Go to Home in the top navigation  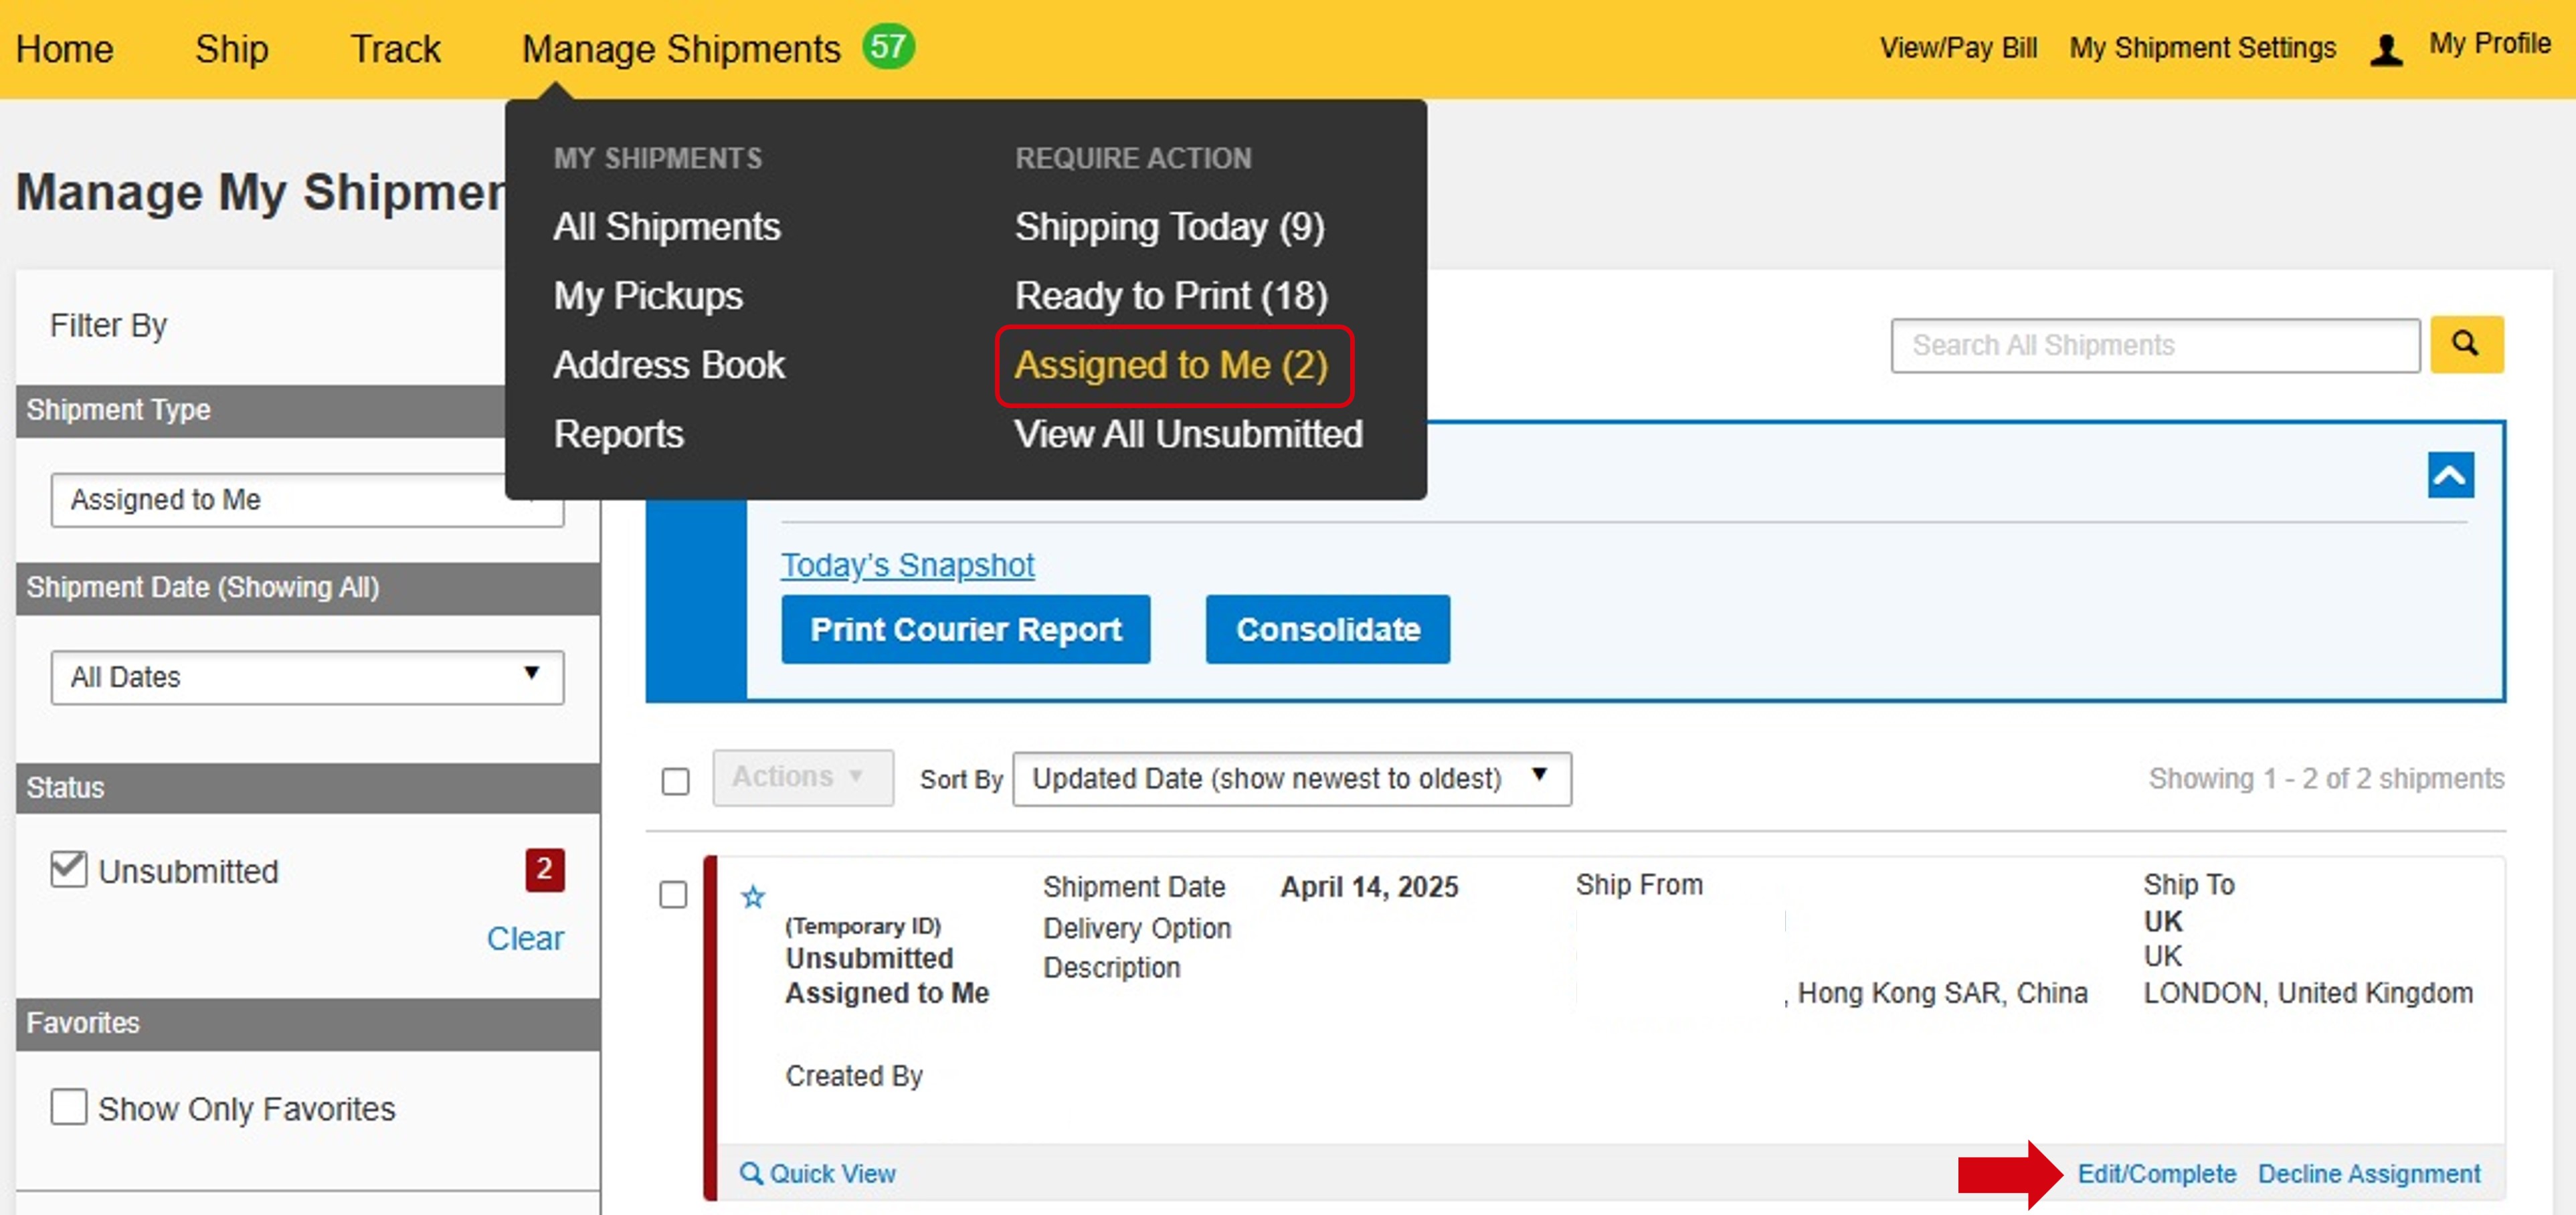(x=65, y=48)
